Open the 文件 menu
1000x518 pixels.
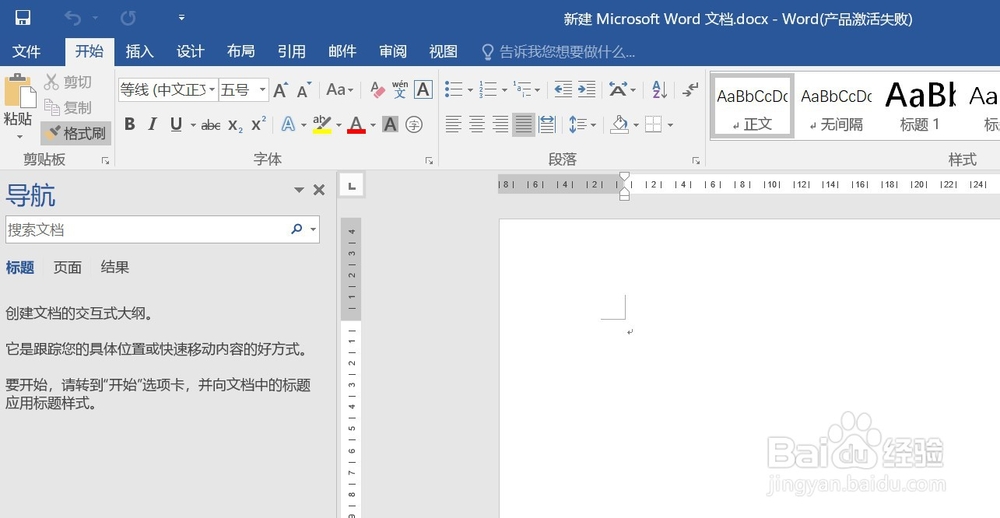coord(26,52)
